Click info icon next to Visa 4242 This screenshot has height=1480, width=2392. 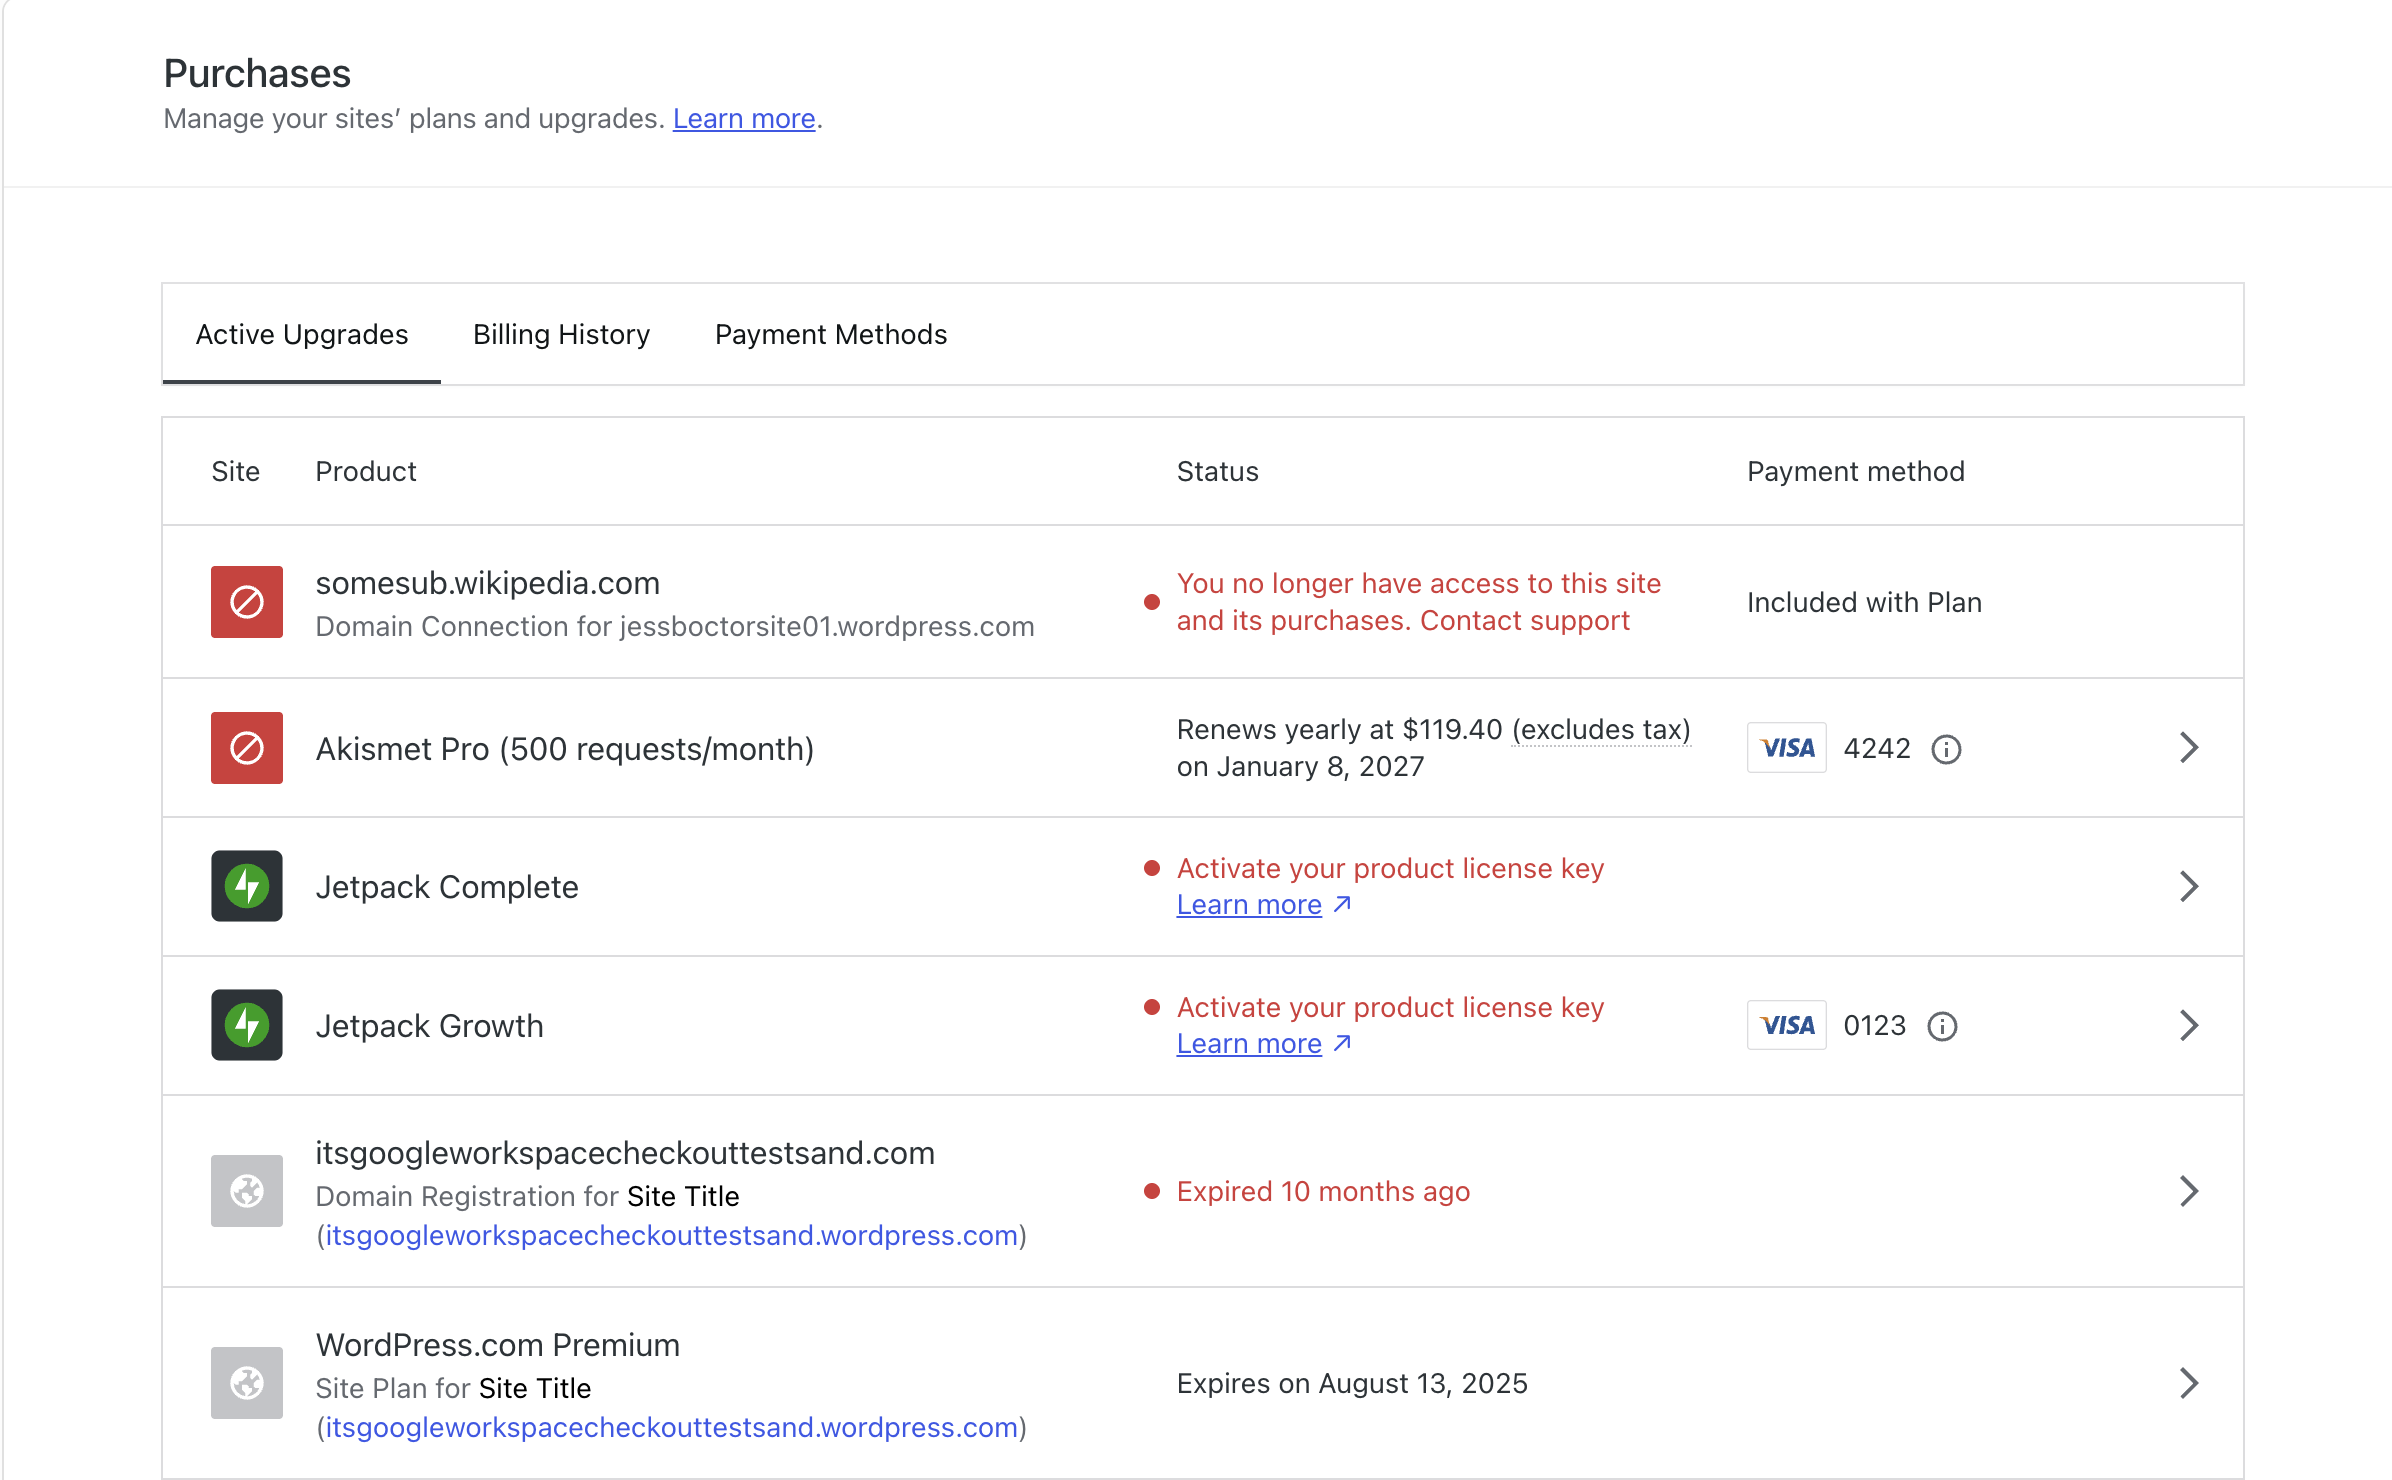(1945, 749)
